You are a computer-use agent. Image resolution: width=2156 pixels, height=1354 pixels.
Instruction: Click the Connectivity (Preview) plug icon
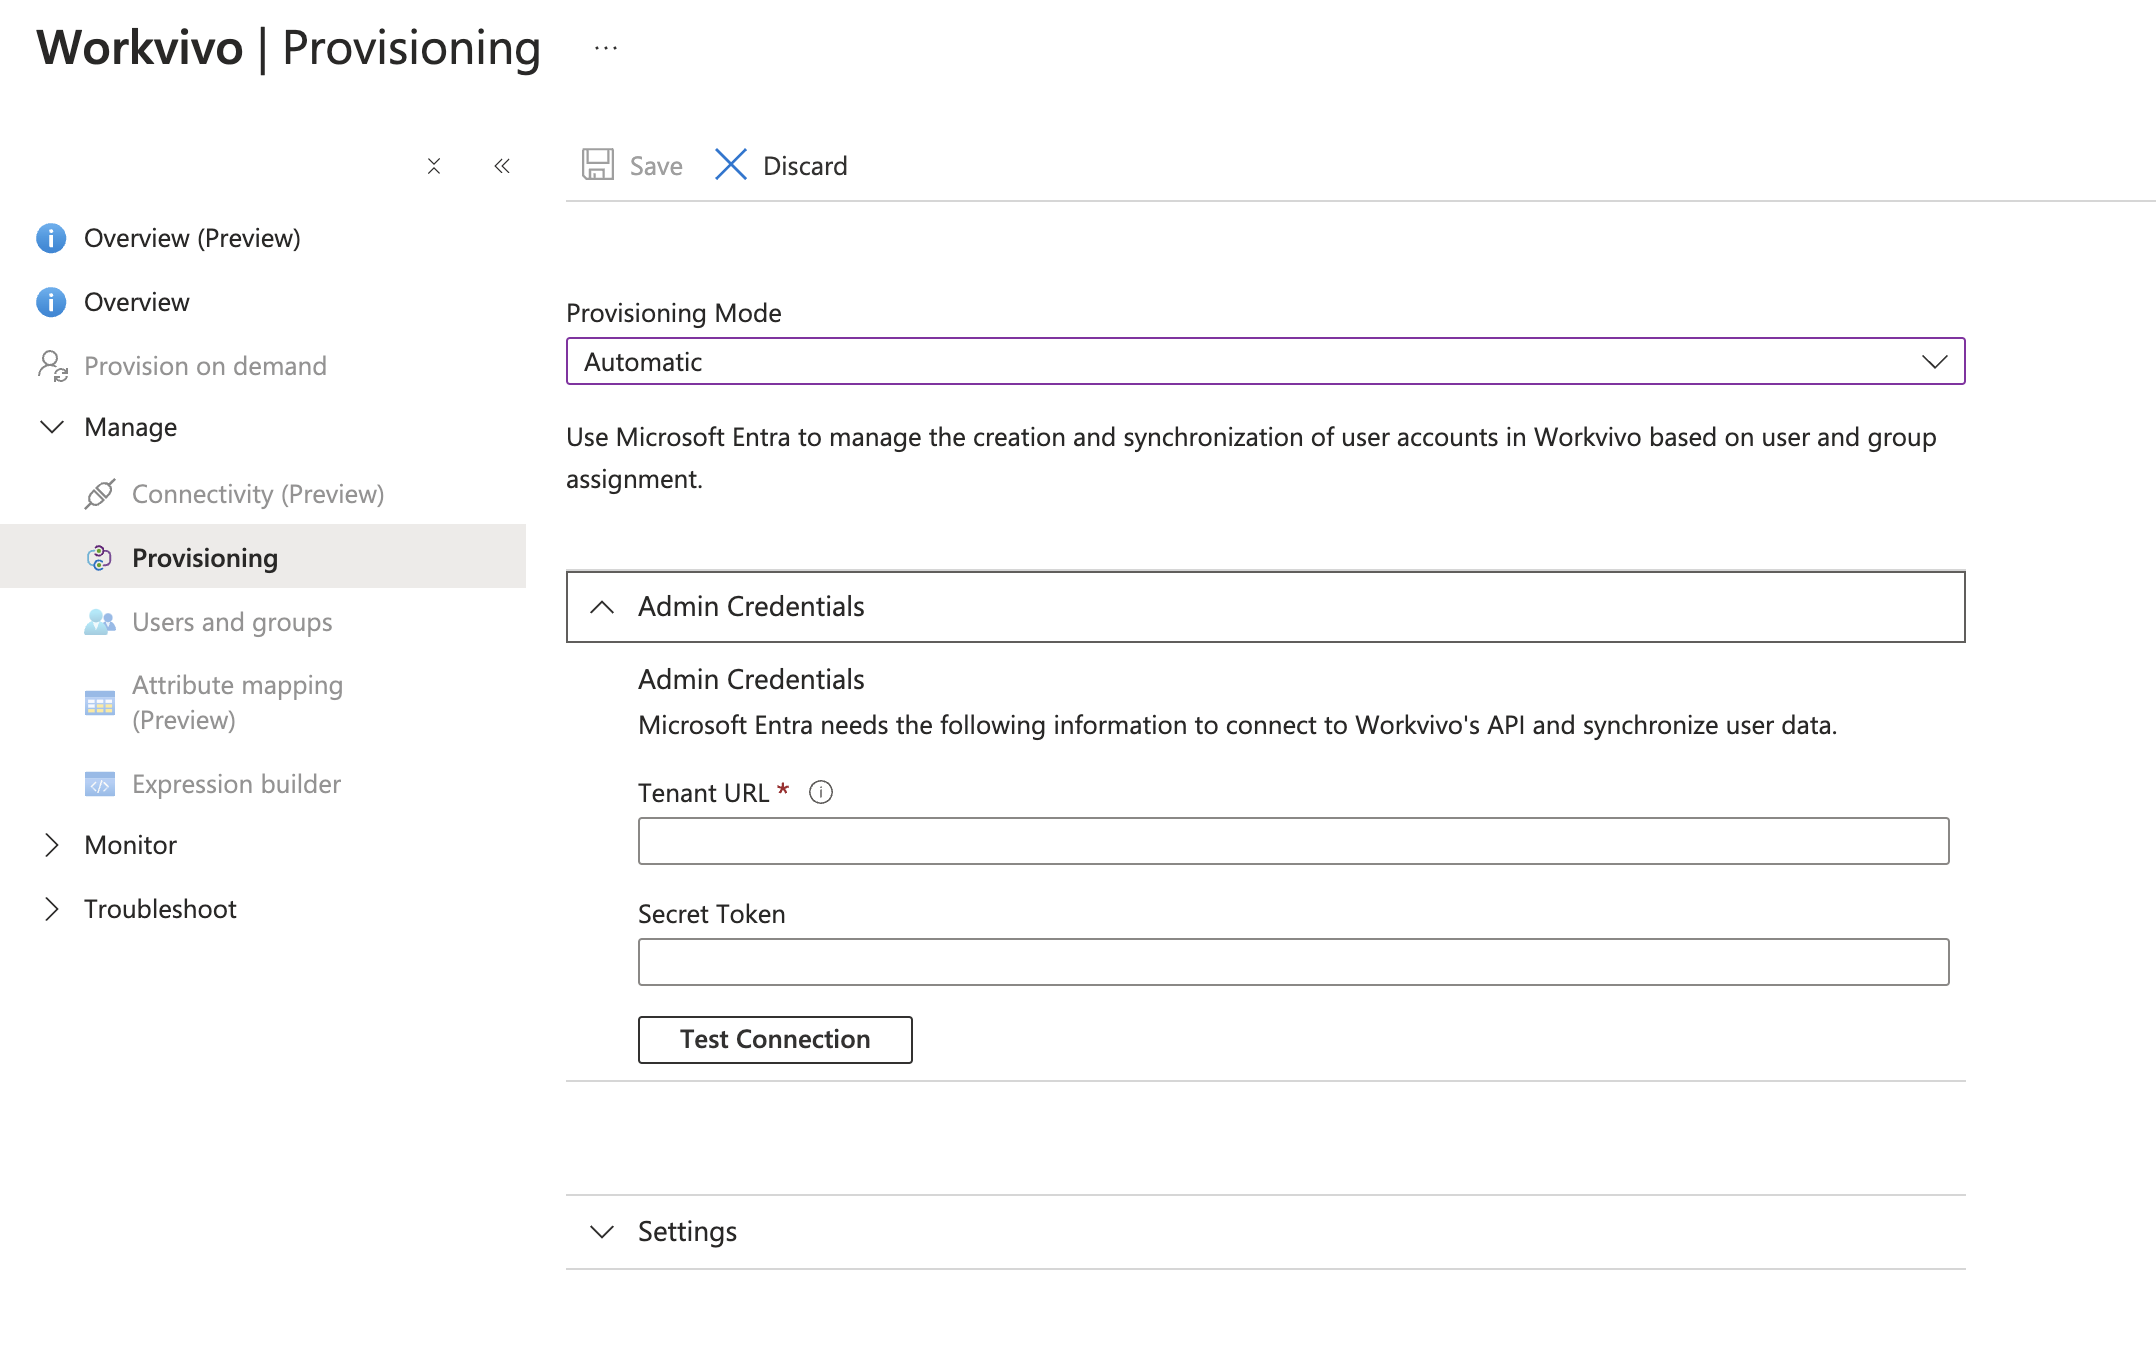click(100, 494)
